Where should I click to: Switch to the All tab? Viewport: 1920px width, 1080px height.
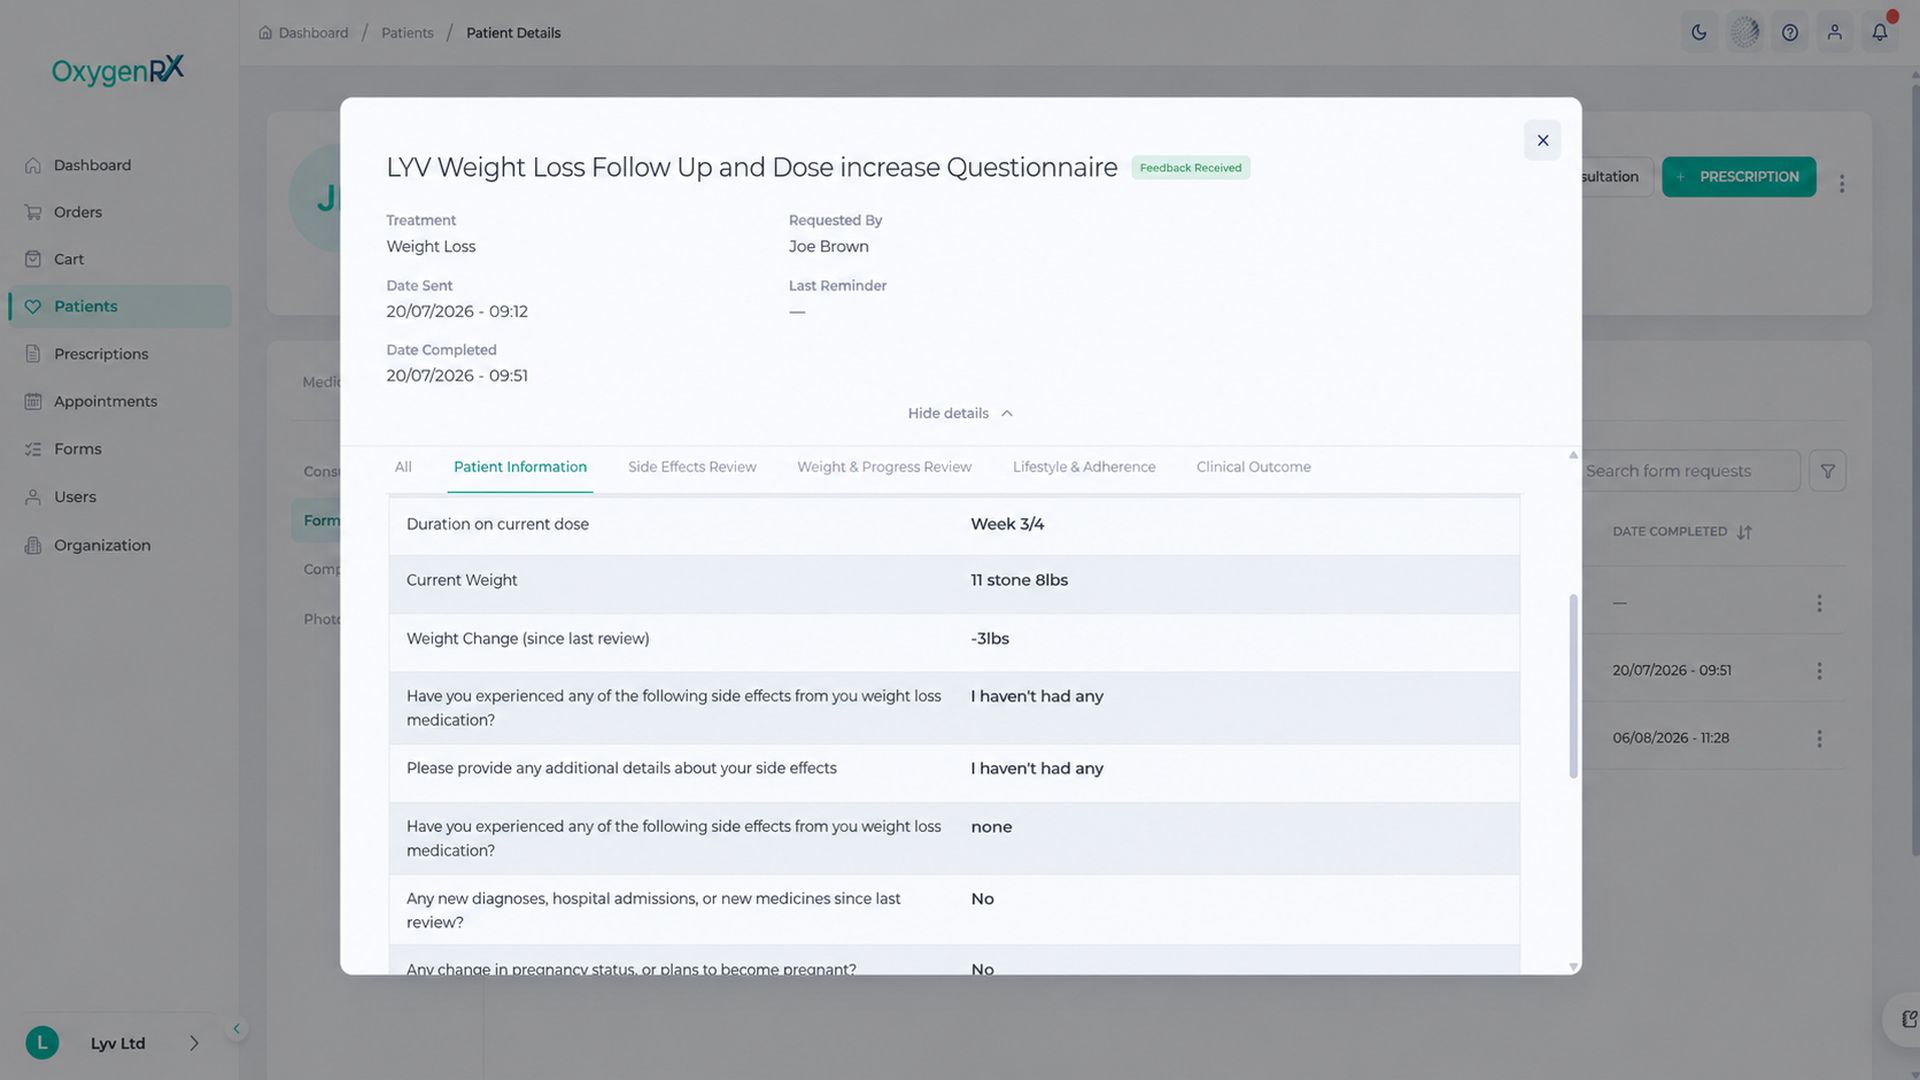tap(403, 467)
